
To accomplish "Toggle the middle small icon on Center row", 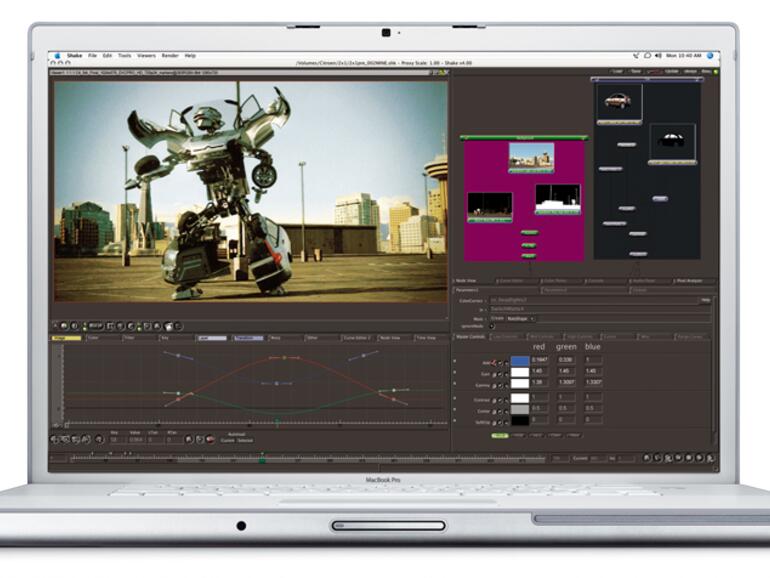I will (x=500, y=412).
